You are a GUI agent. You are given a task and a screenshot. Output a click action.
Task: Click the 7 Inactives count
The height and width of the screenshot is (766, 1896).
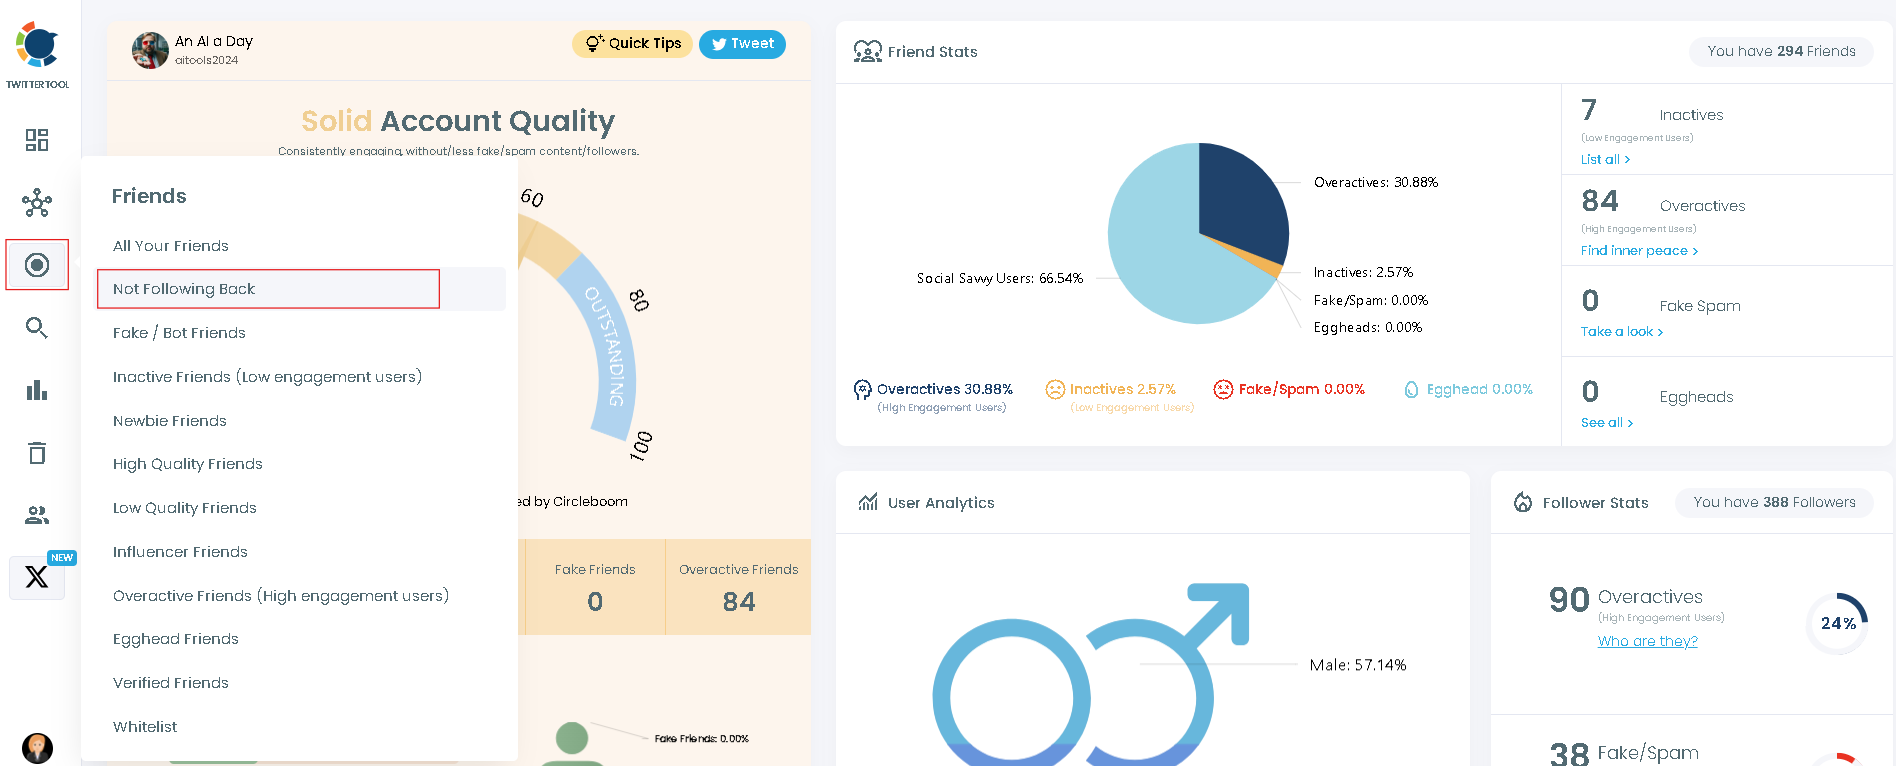(x=1589, y=110)
